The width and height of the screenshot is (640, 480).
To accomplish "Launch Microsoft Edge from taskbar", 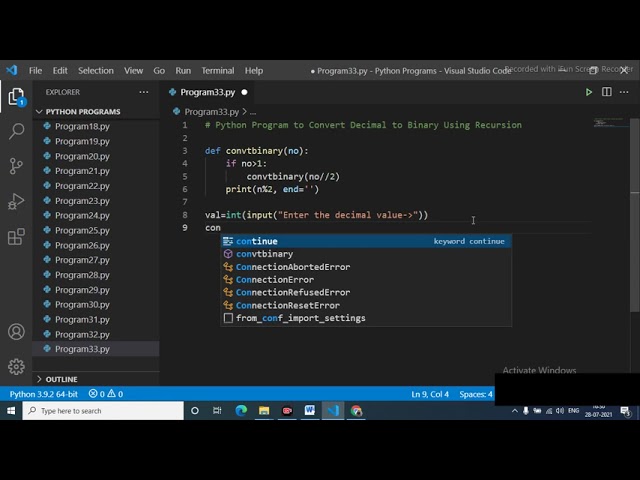I will point(241,411).
